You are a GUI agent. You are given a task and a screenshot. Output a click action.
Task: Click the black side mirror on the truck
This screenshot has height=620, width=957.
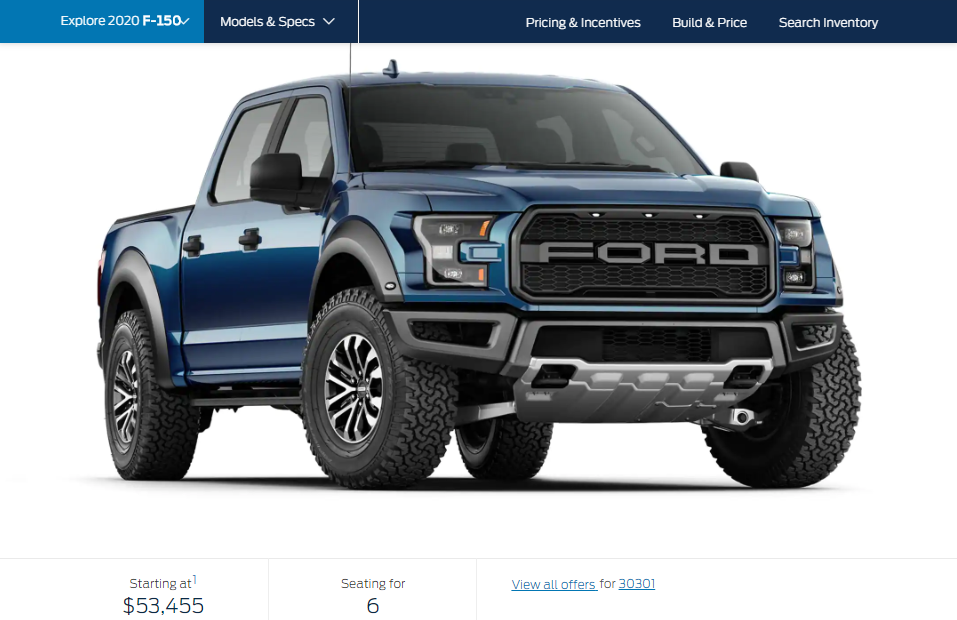point(282,179)
